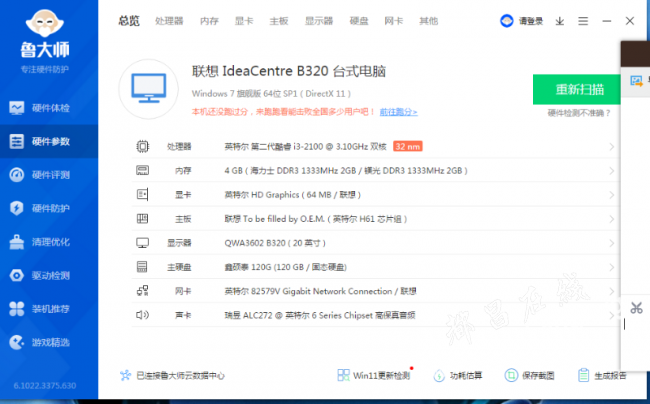This screenshot has height=404, width=650.
Task: Open the hamburger main menu
Action: tap(583, 21)
